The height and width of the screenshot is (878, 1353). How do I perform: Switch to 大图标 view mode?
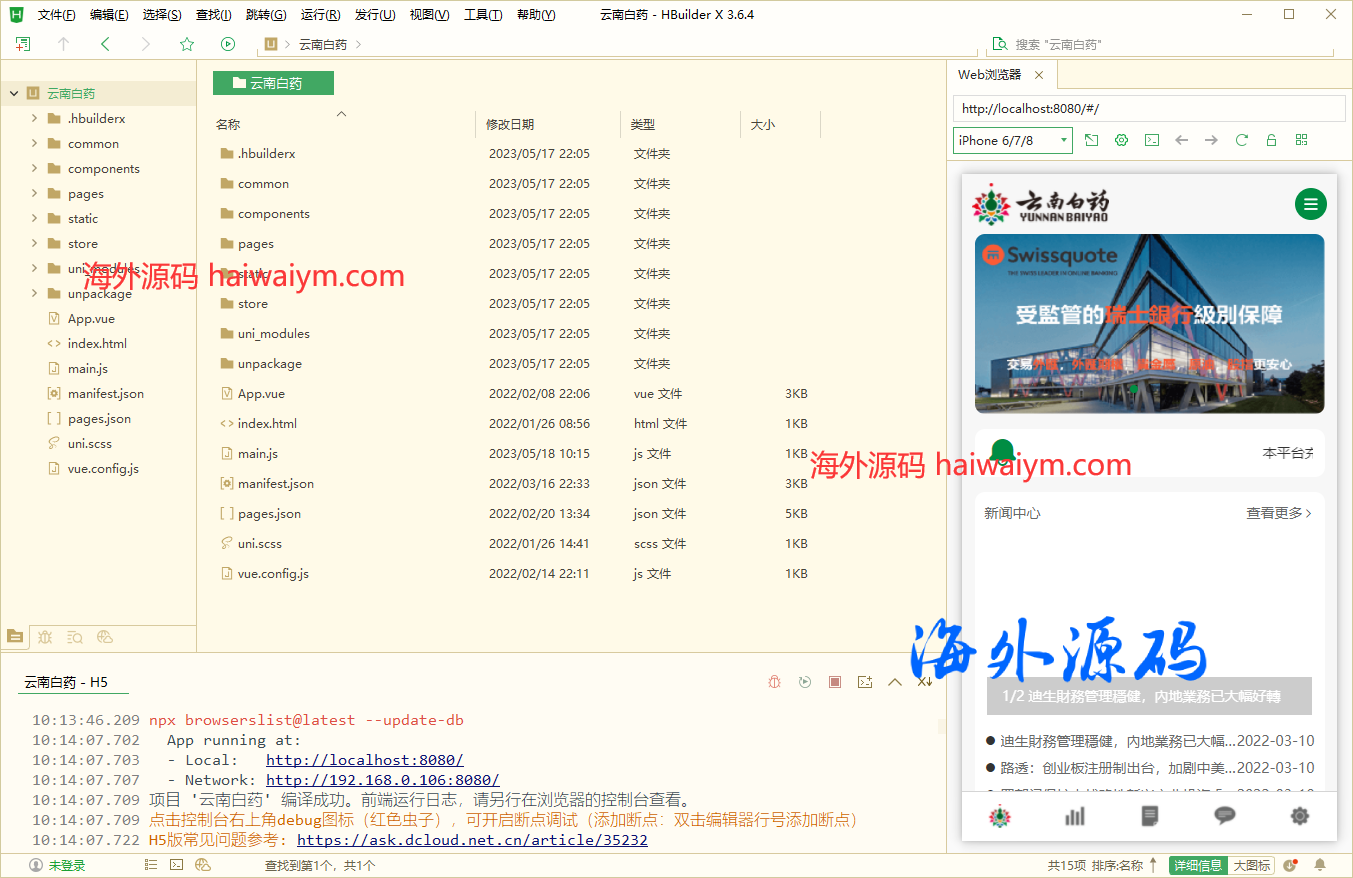pos(1252,865)
